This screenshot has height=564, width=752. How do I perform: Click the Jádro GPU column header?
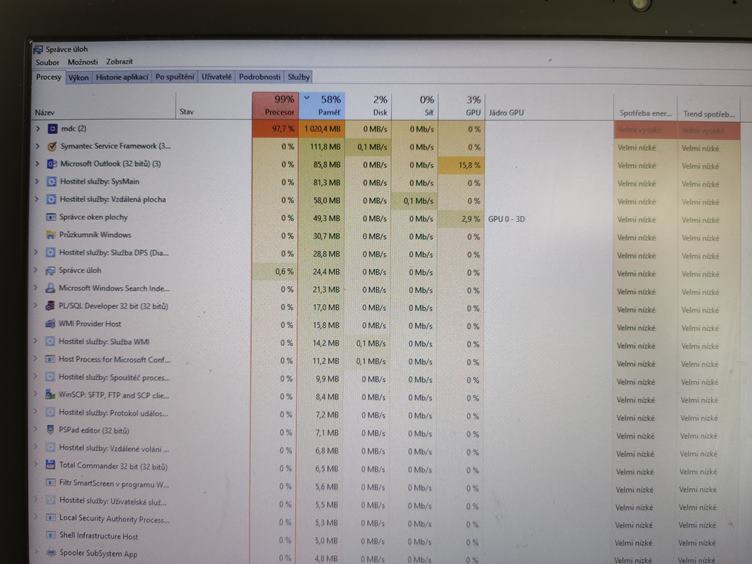point(549,106)
